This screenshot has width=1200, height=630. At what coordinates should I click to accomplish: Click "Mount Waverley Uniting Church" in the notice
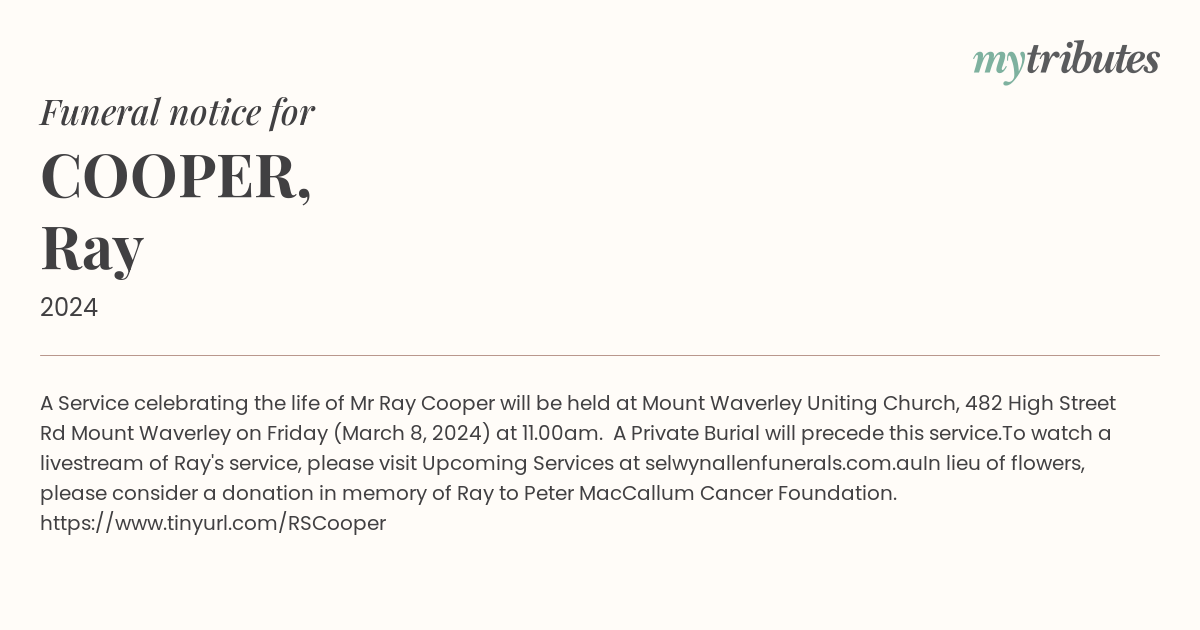[x=798, y=404]
